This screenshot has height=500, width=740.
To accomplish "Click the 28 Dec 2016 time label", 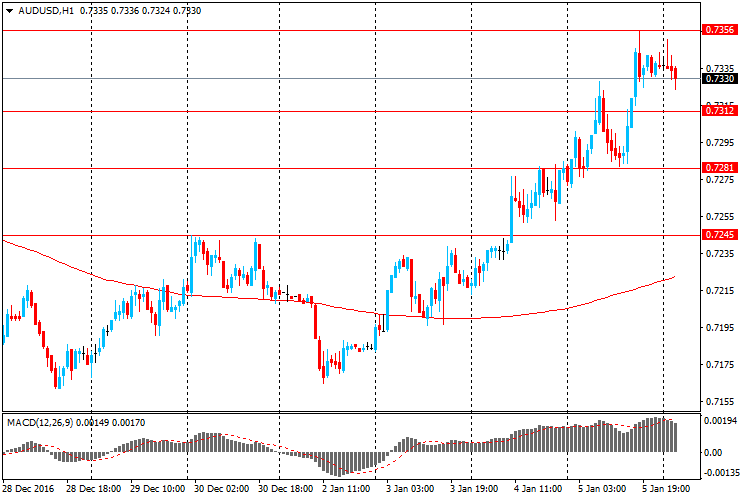I will click(x=26, y=490).
